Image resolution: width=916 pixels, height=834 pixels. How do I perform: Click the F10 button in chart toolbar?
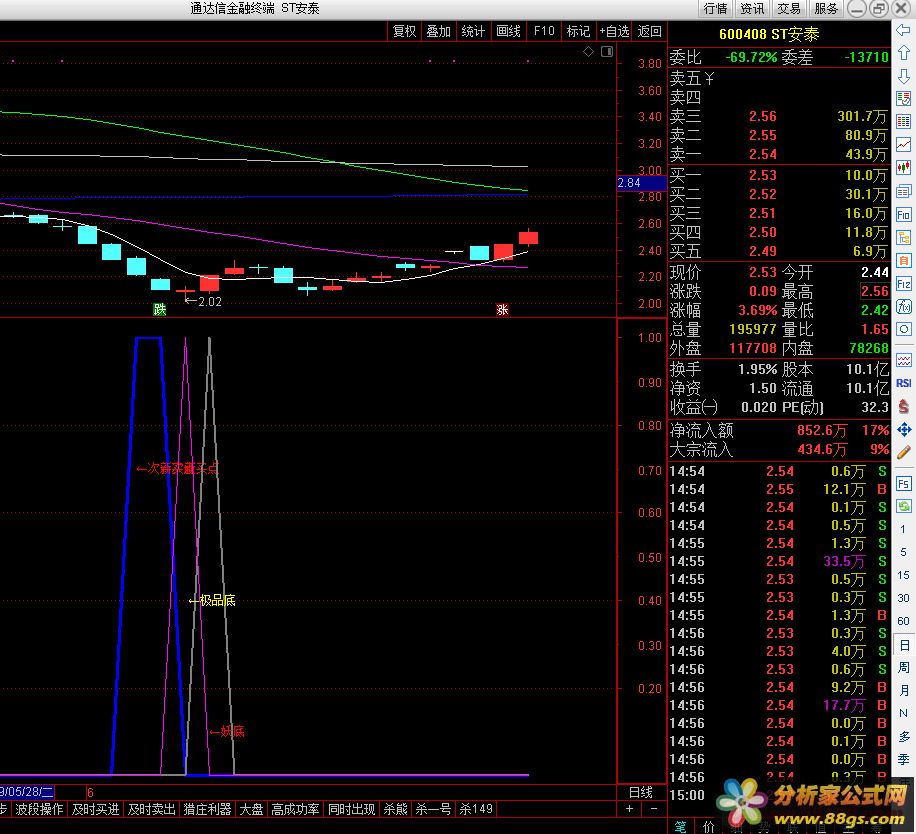(544, 31)
